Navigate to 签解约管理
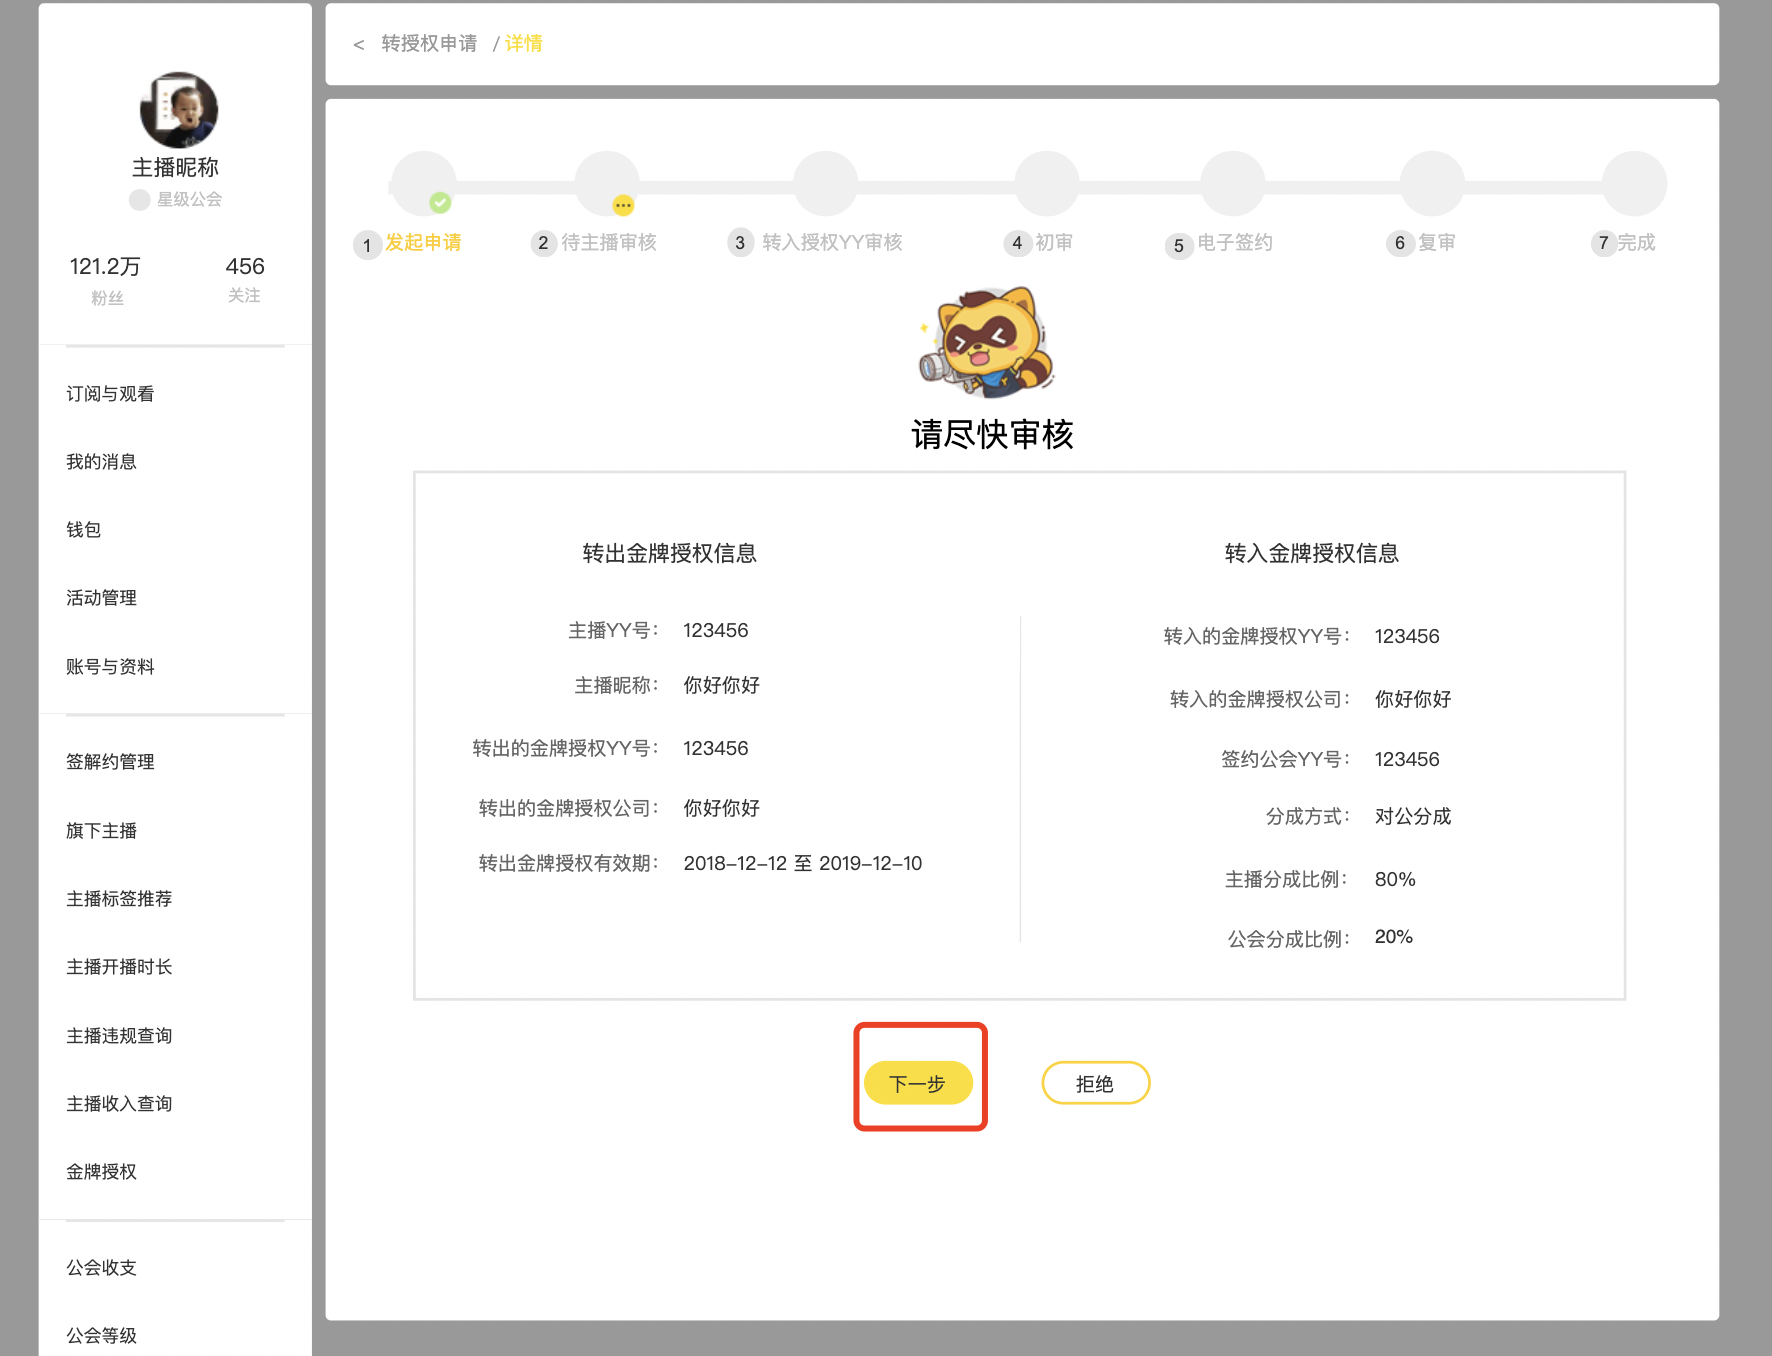 pyautogui.click(x=110, y=762)
